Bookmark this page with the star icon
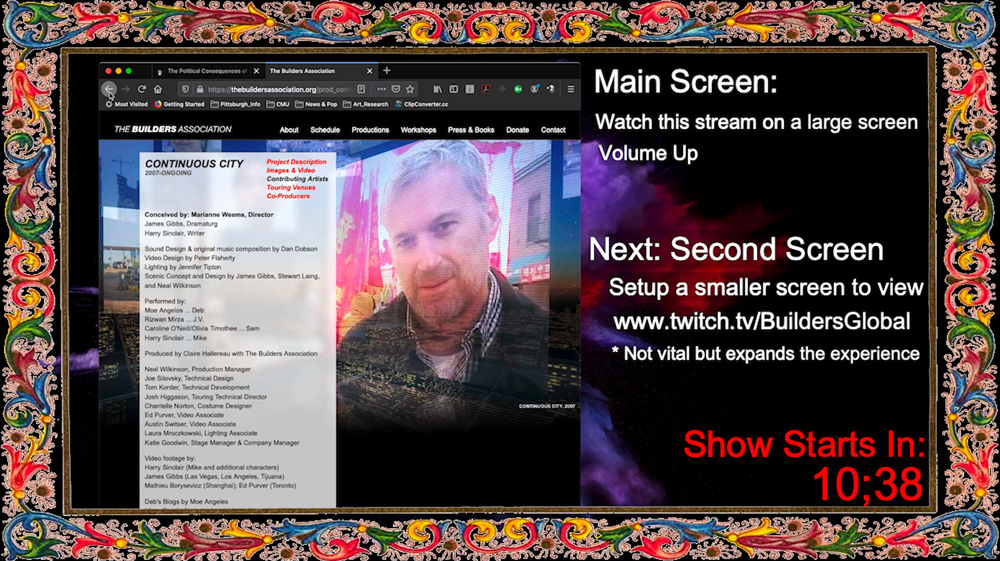Screen dimensions: 1000x561 pos(410,89)
